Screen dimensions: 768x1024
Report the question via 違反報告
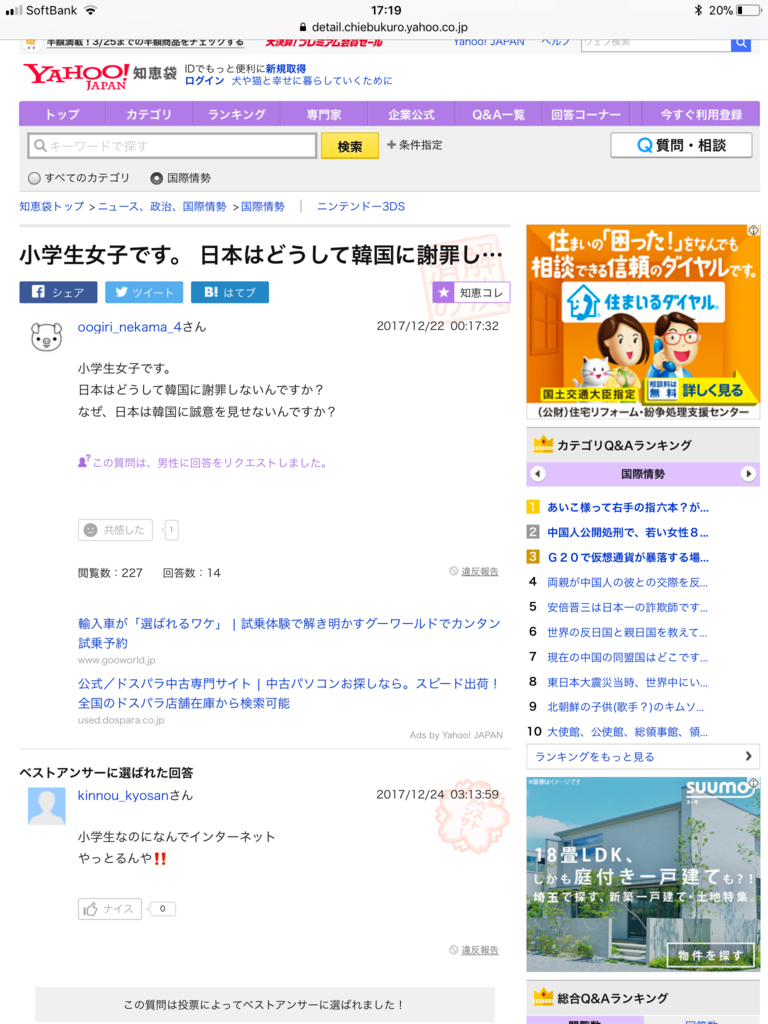(x=474, y=571)
